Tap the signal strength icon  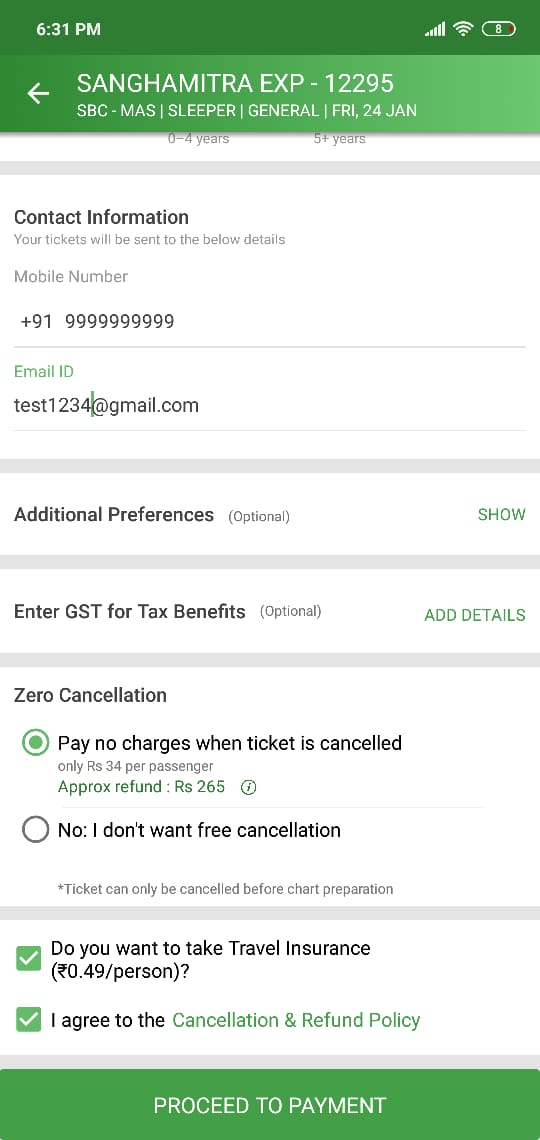435,29
